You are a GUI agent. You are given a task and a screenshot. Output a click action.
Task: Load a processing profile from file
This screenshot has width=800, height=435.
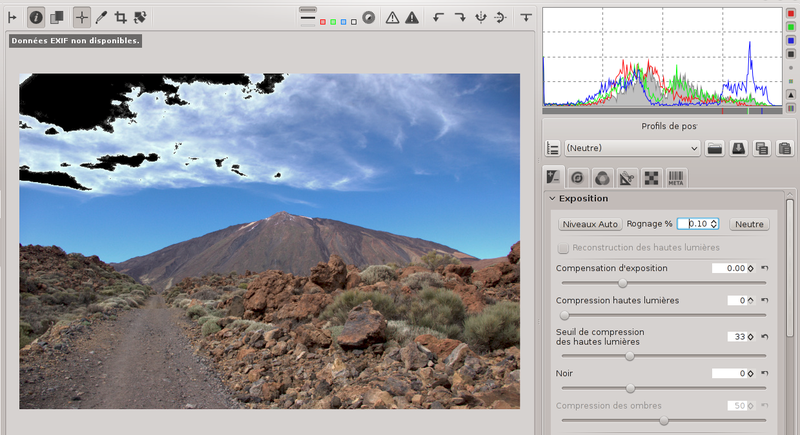coord(714,148)
